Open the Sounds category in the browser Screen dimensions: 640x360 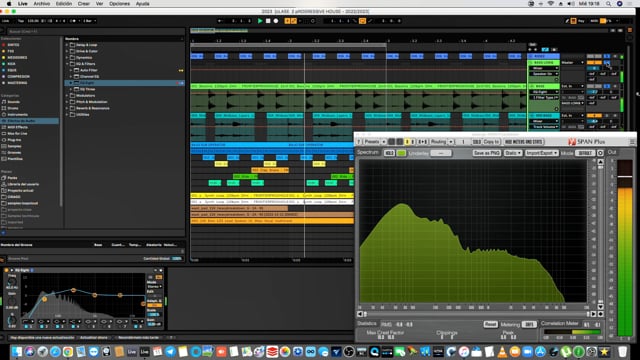[x=13, y=102]
